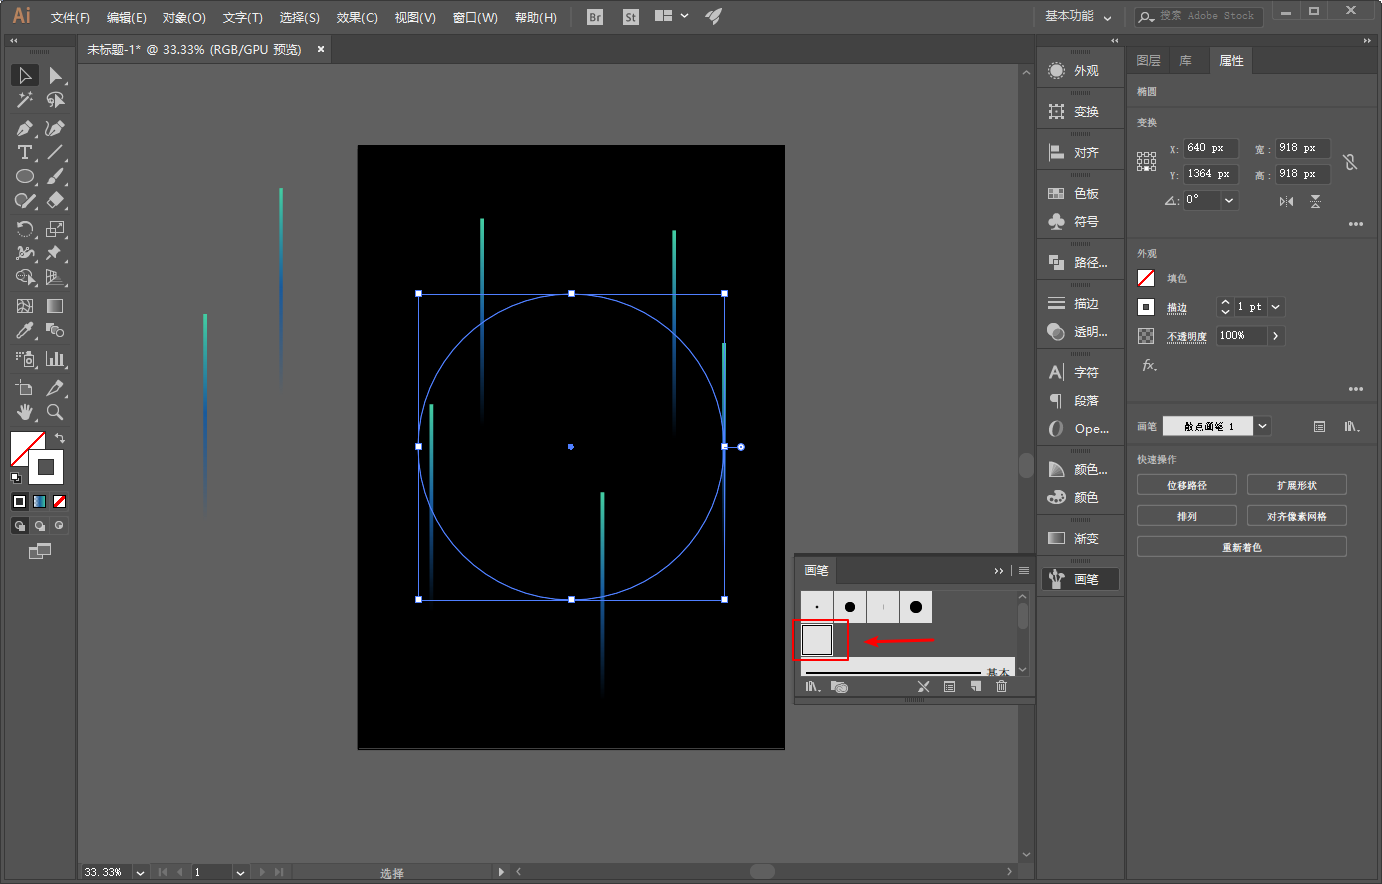The image size is (1382, 884).
Task: Activate the Zoom tool
Action: (x=55, y=412)
